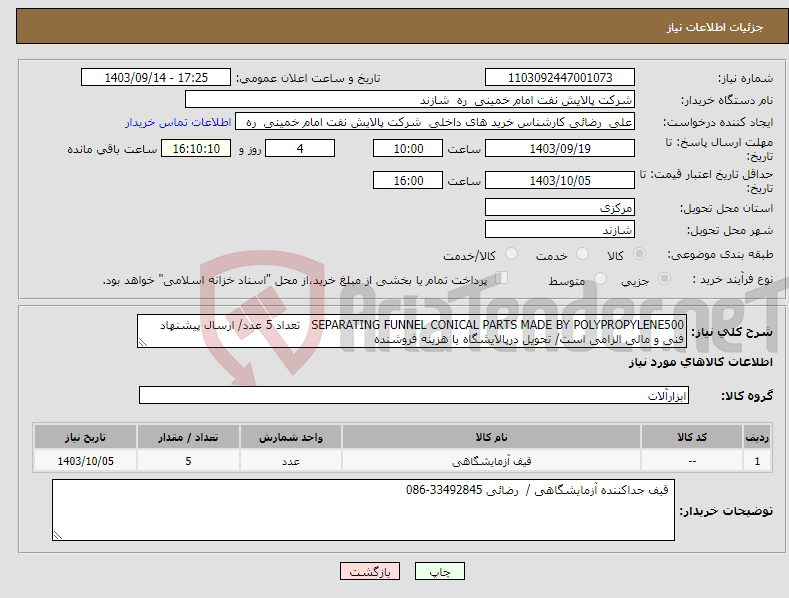
Task: Click the کد کالا column header
Action: [x=692, y=437]
